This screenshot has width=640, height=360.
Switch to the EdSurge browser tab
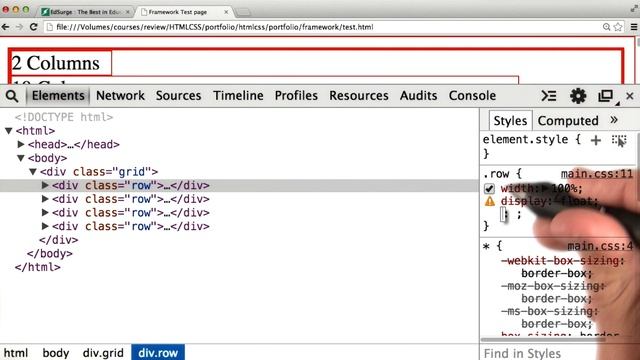86,12
